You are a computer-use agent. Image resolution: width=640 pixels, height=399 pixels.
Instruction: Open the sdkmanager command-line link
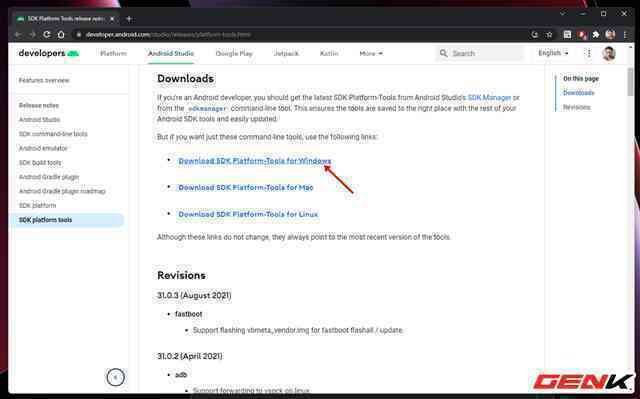pos(207,109)
